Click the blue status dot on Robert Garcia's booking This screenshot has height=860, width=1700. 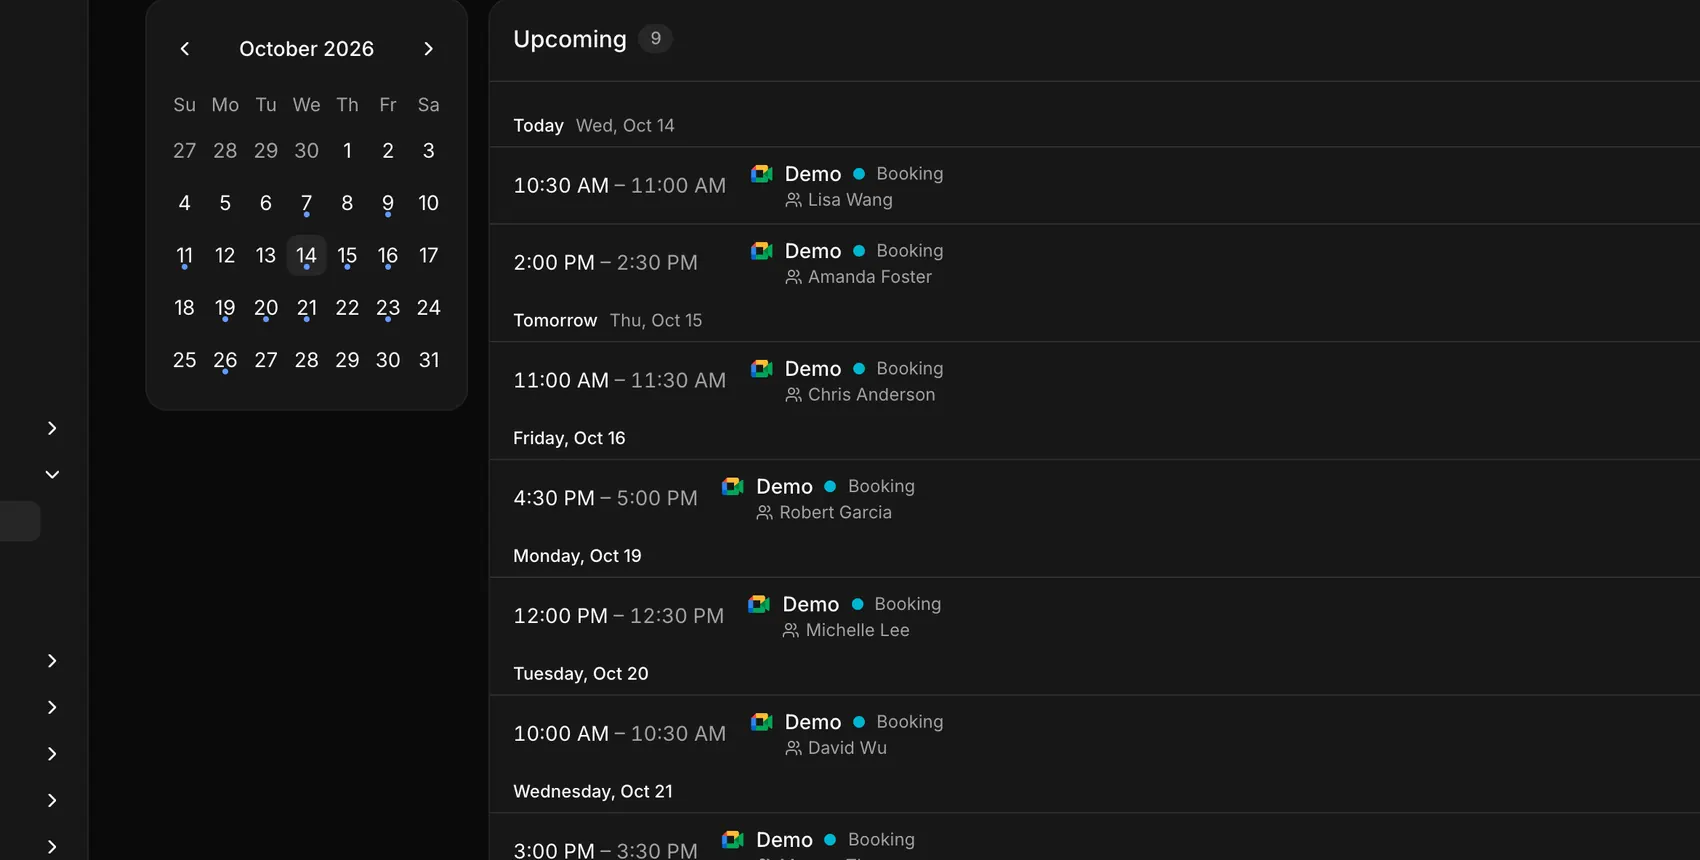click(x=830, y=487)
